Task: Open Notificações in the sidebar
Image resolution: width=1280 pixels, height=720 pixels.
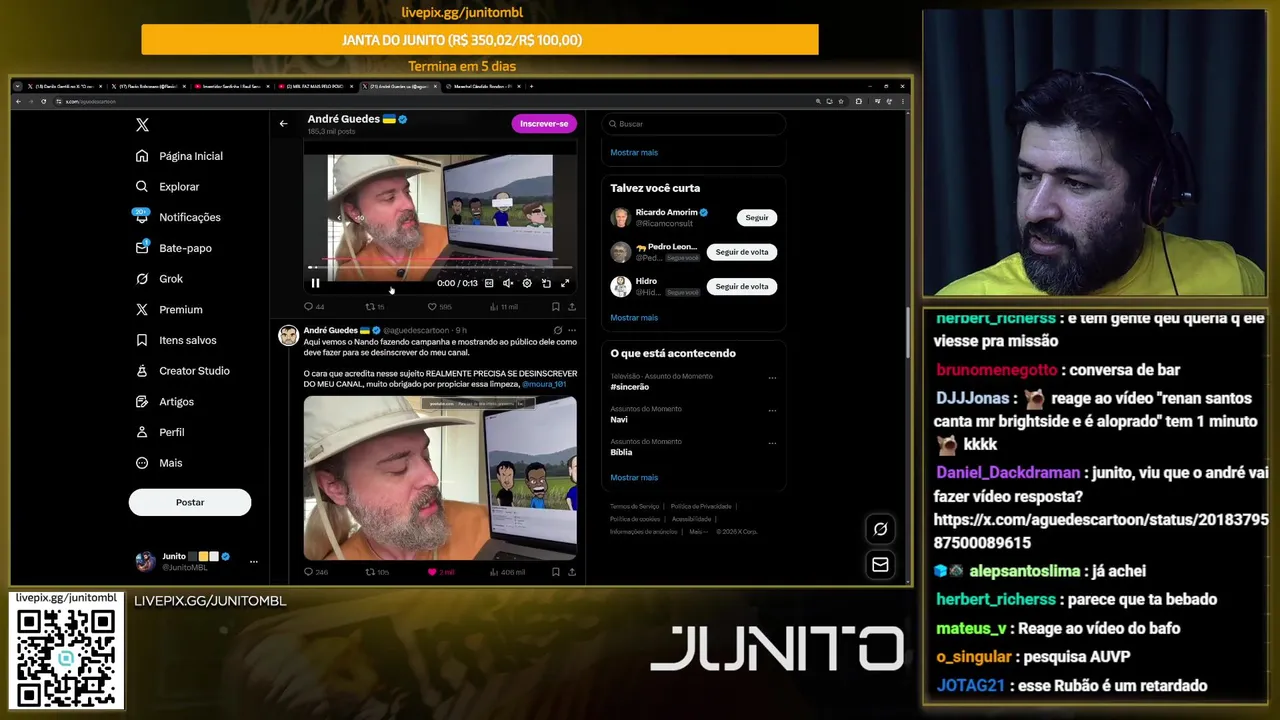Action: (x=178, y=217)
